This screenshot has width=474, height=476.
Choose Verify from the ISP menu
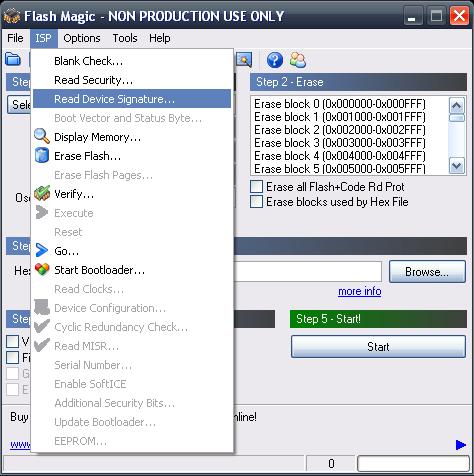(132, 194)
